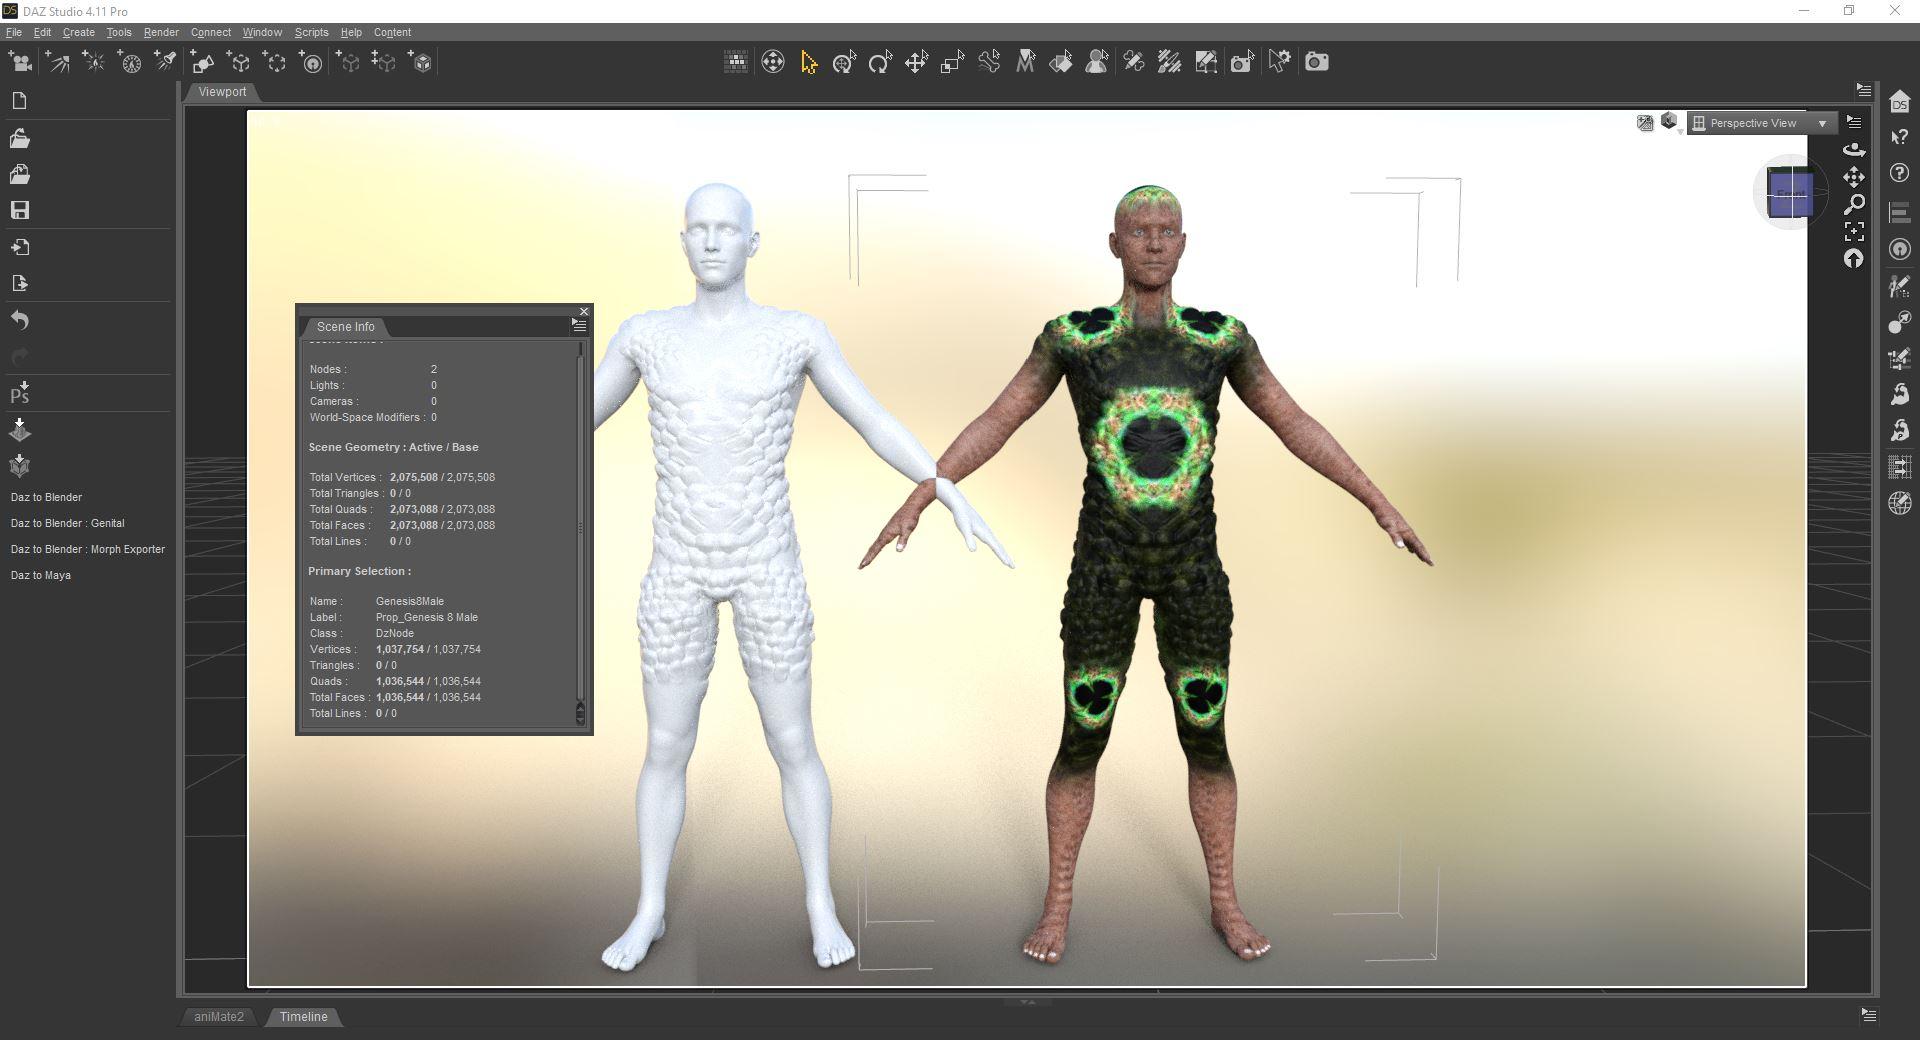Select the Scene Info tab
Viewport: 1920px width, 1040px height.
pyautogui.click(x=345, y=327)
